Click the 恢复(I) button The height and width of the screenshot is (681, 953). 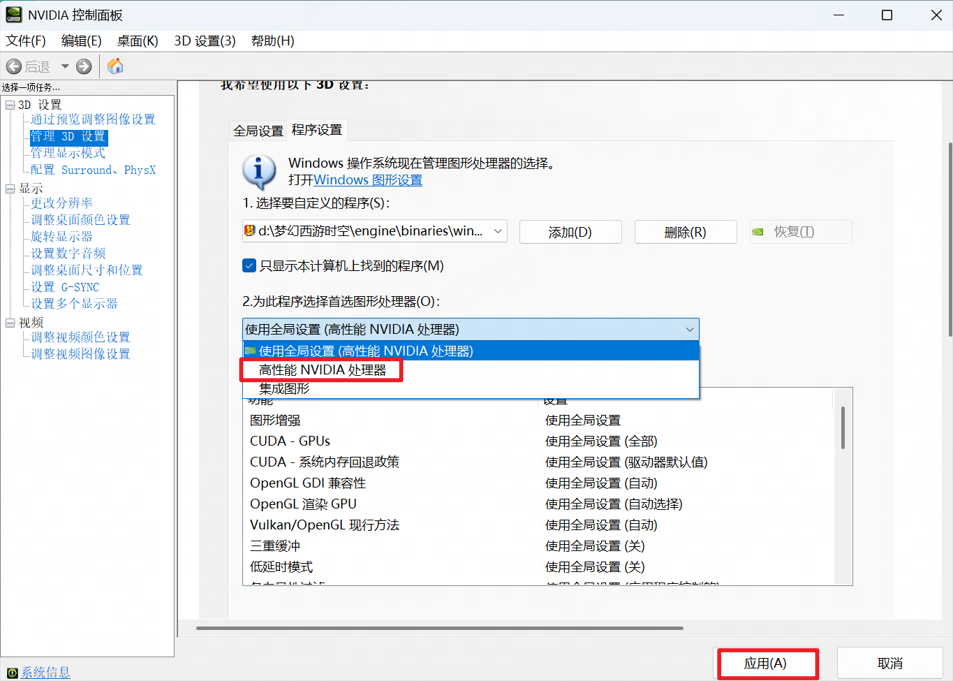tap(801, 232)
